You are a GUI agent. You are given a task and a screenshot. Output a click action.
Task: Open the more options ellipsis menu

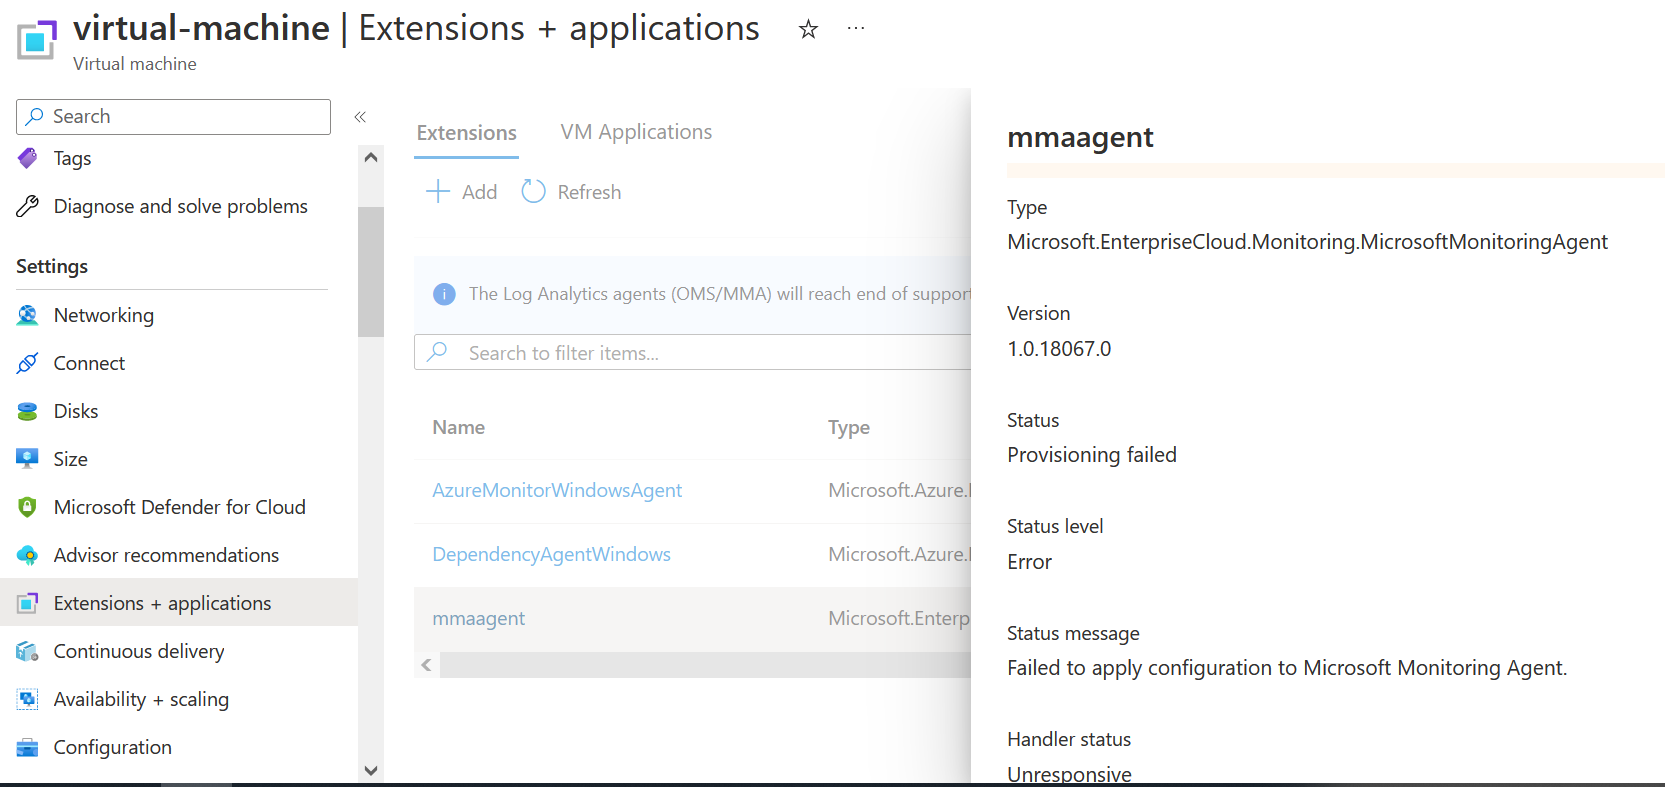click(856, 29)
